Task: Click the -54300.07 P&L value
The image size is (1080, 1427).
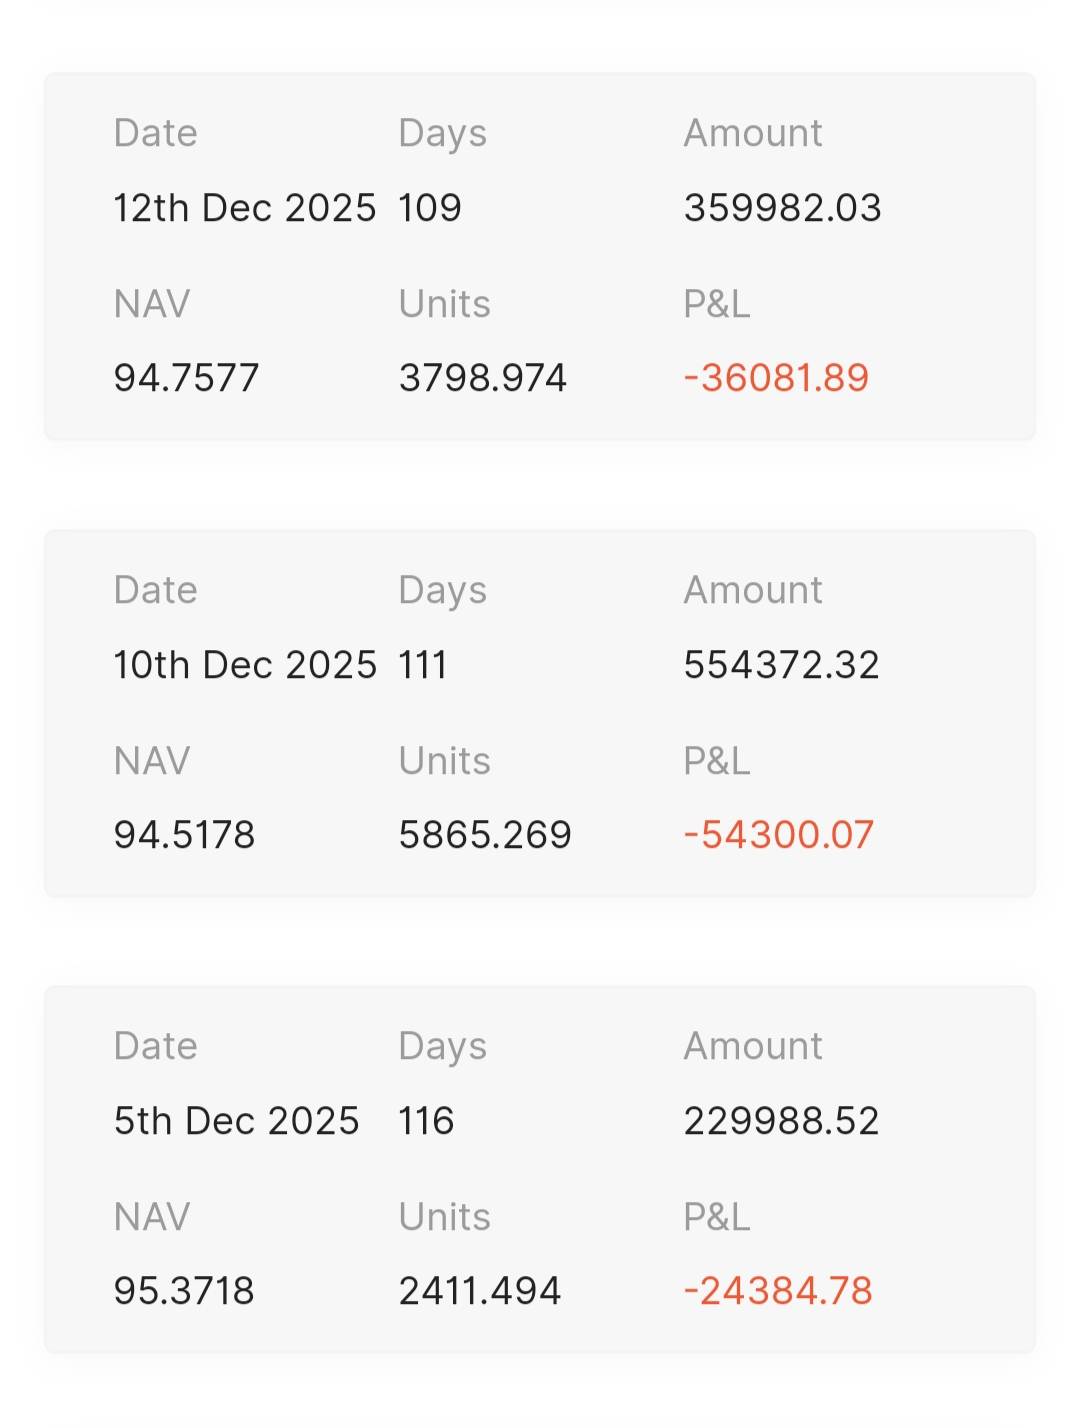Action: click(778, 835)
